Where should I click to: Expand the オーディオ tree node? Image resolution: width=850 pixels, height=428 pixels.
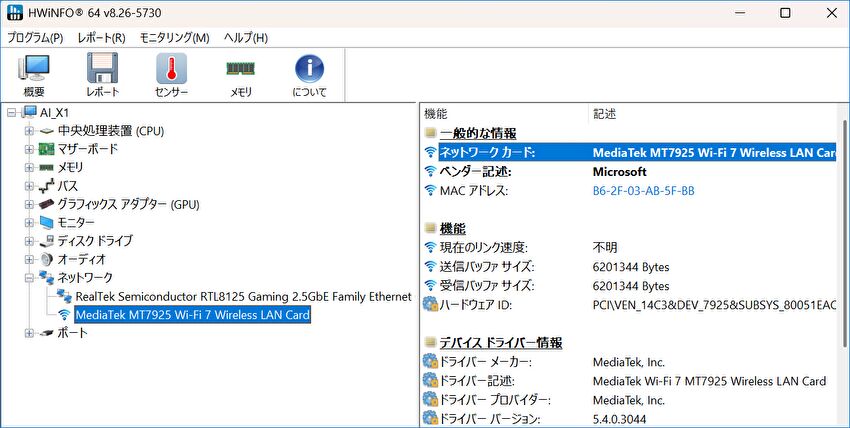coord(29,260)
